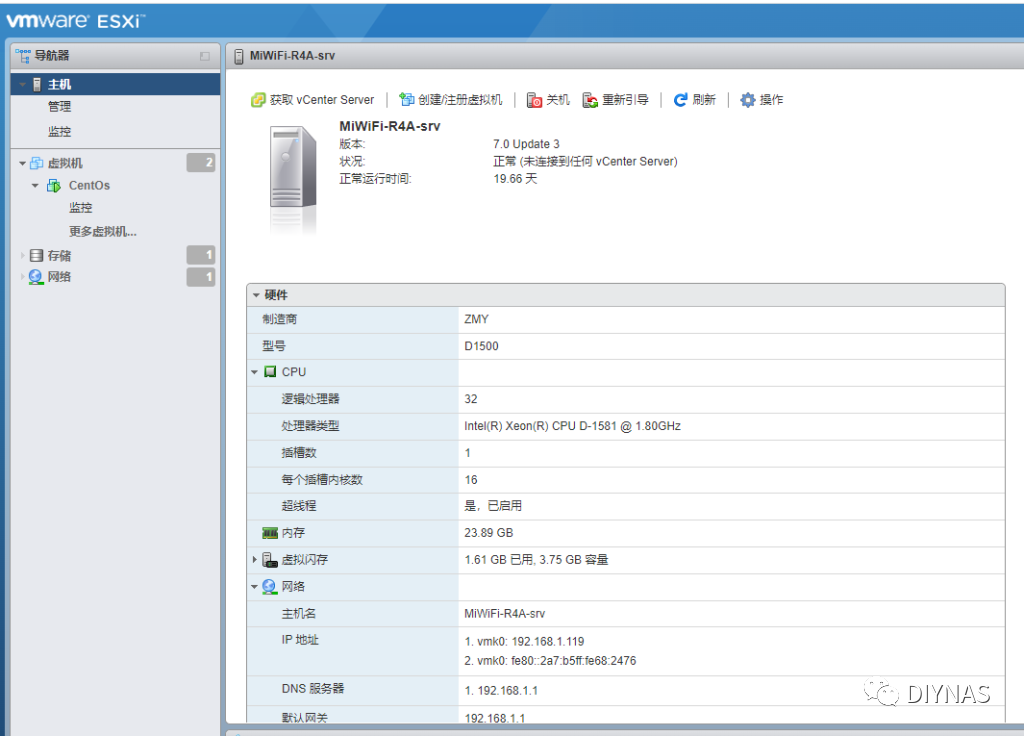The height and width of the screenshot is (736, 1024).
Task: Click the 存储 storage icon
Action: pos(37,255)
